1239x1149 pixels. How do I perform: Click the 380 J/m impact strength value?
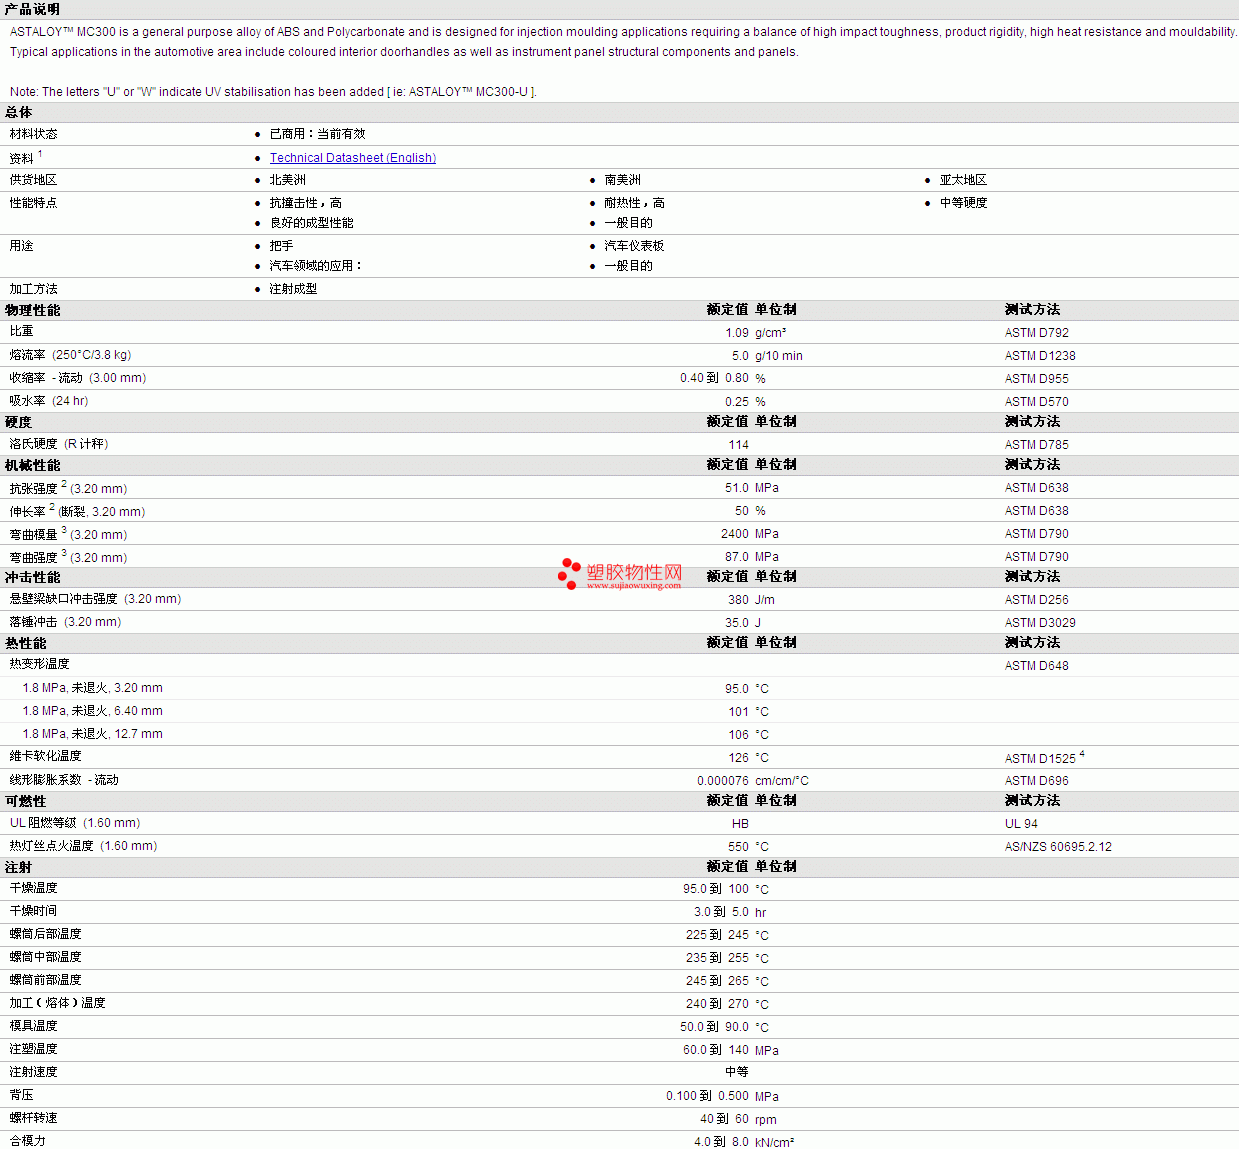click(x=751, y=600)
